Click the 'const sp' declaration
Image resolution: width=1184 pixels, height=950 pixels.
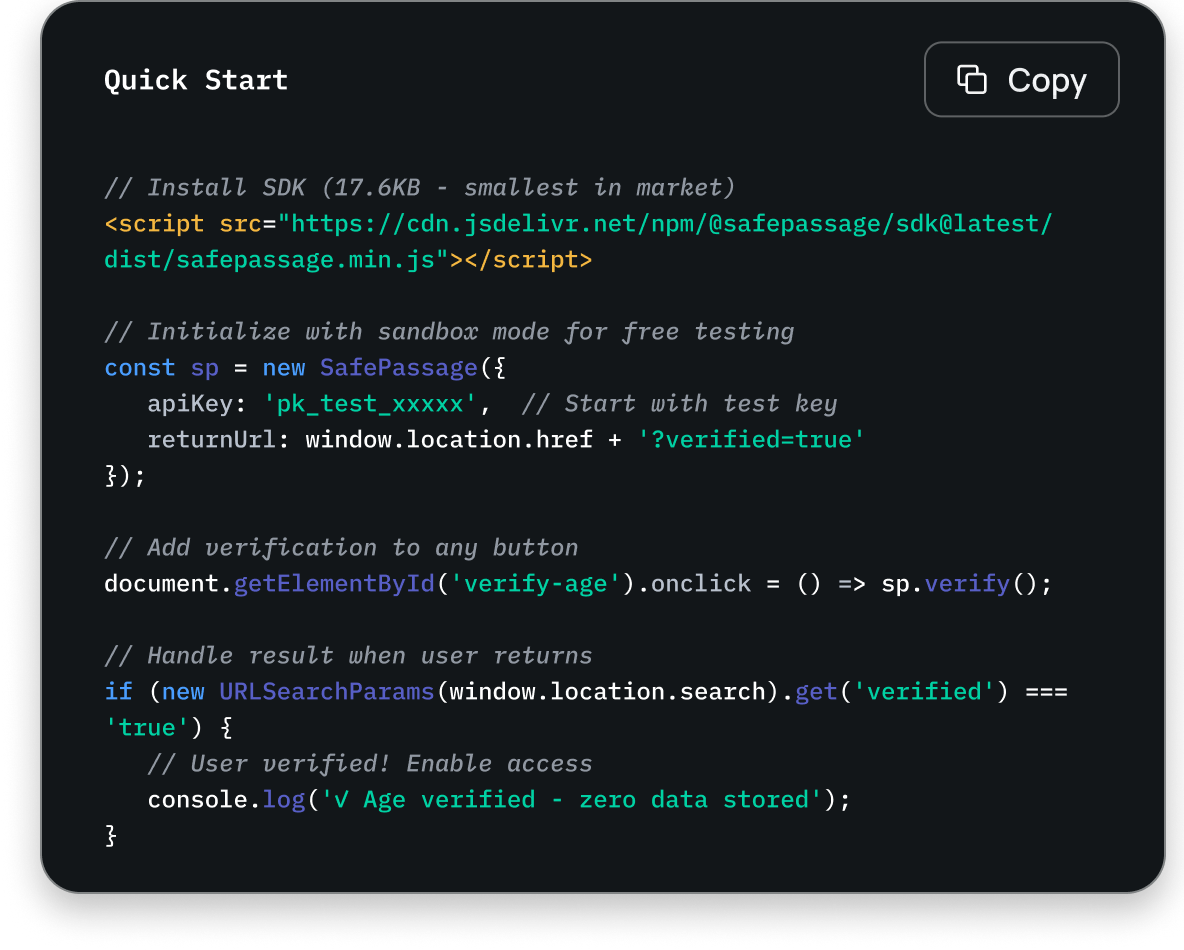[x=162, y=368]
